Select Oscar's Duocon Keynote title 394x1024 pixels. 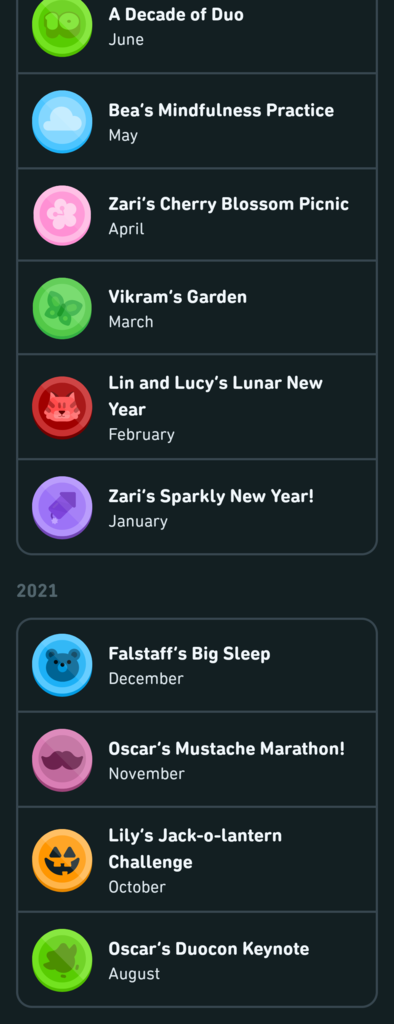point(209,948)
